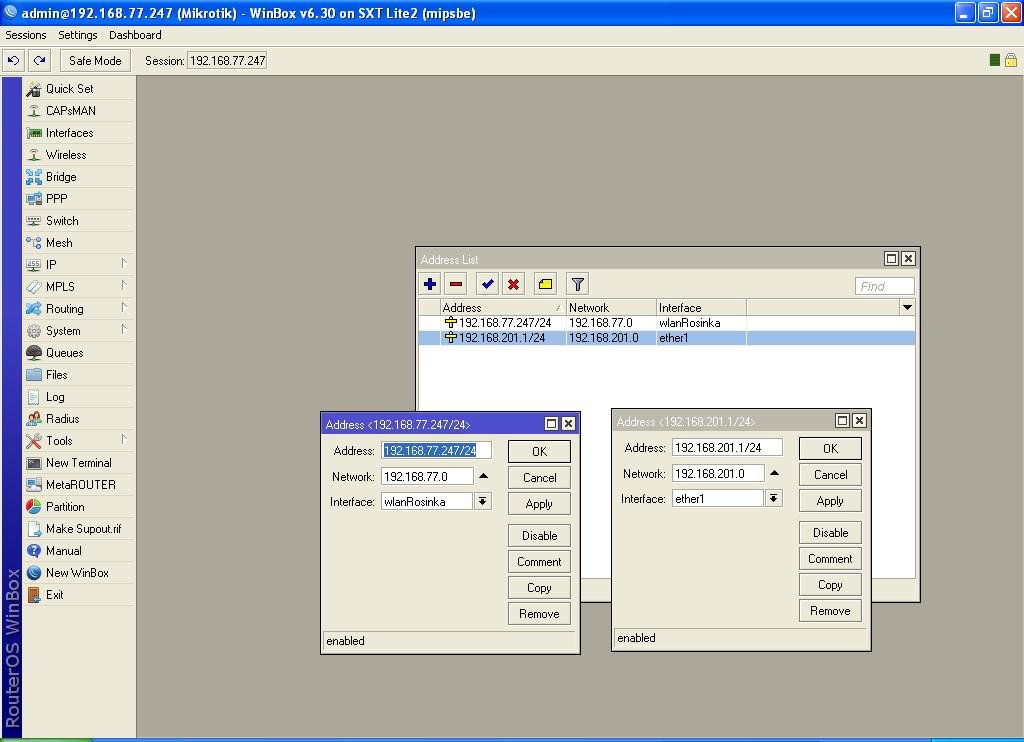Collapse Network field for 192.168.77.0
This screenshot has height=742, width=1024.
point(483,476)
